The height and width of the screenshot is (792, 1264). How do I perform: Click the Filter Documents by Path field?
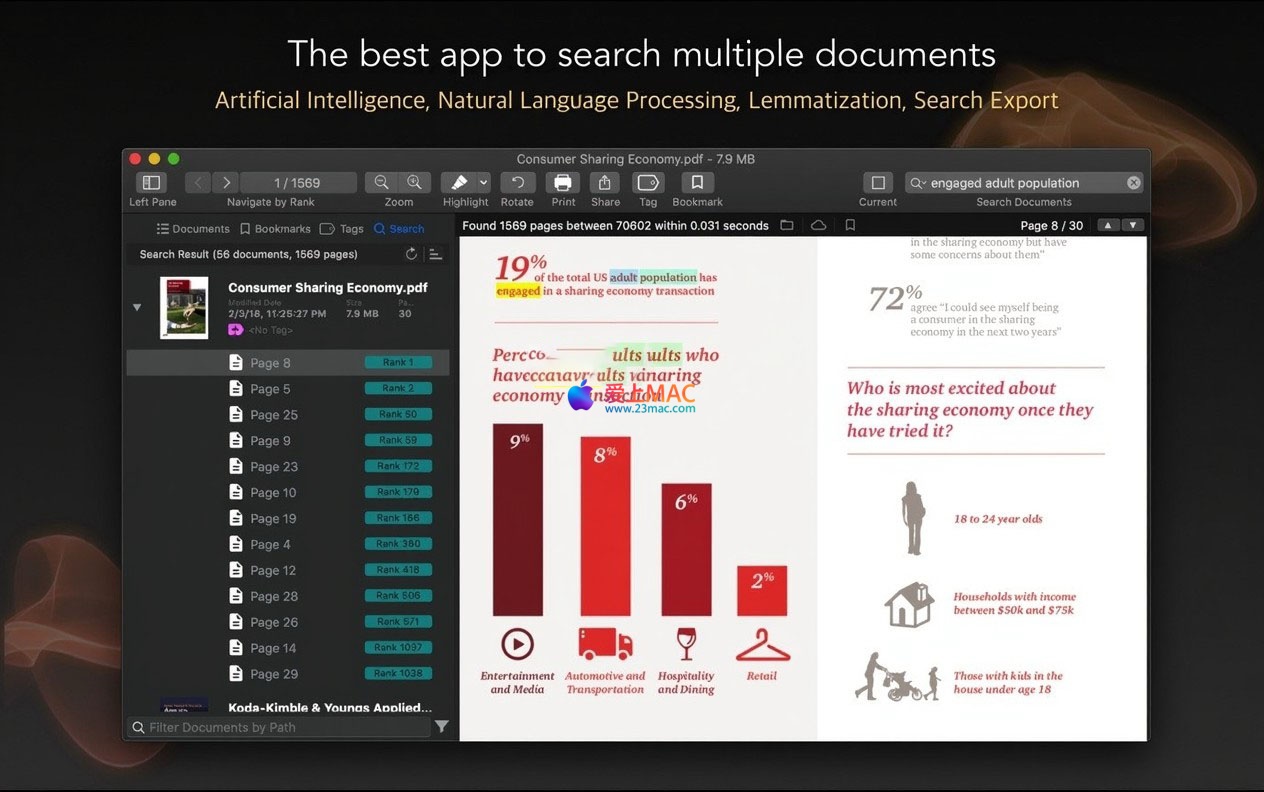coord(285,727)
